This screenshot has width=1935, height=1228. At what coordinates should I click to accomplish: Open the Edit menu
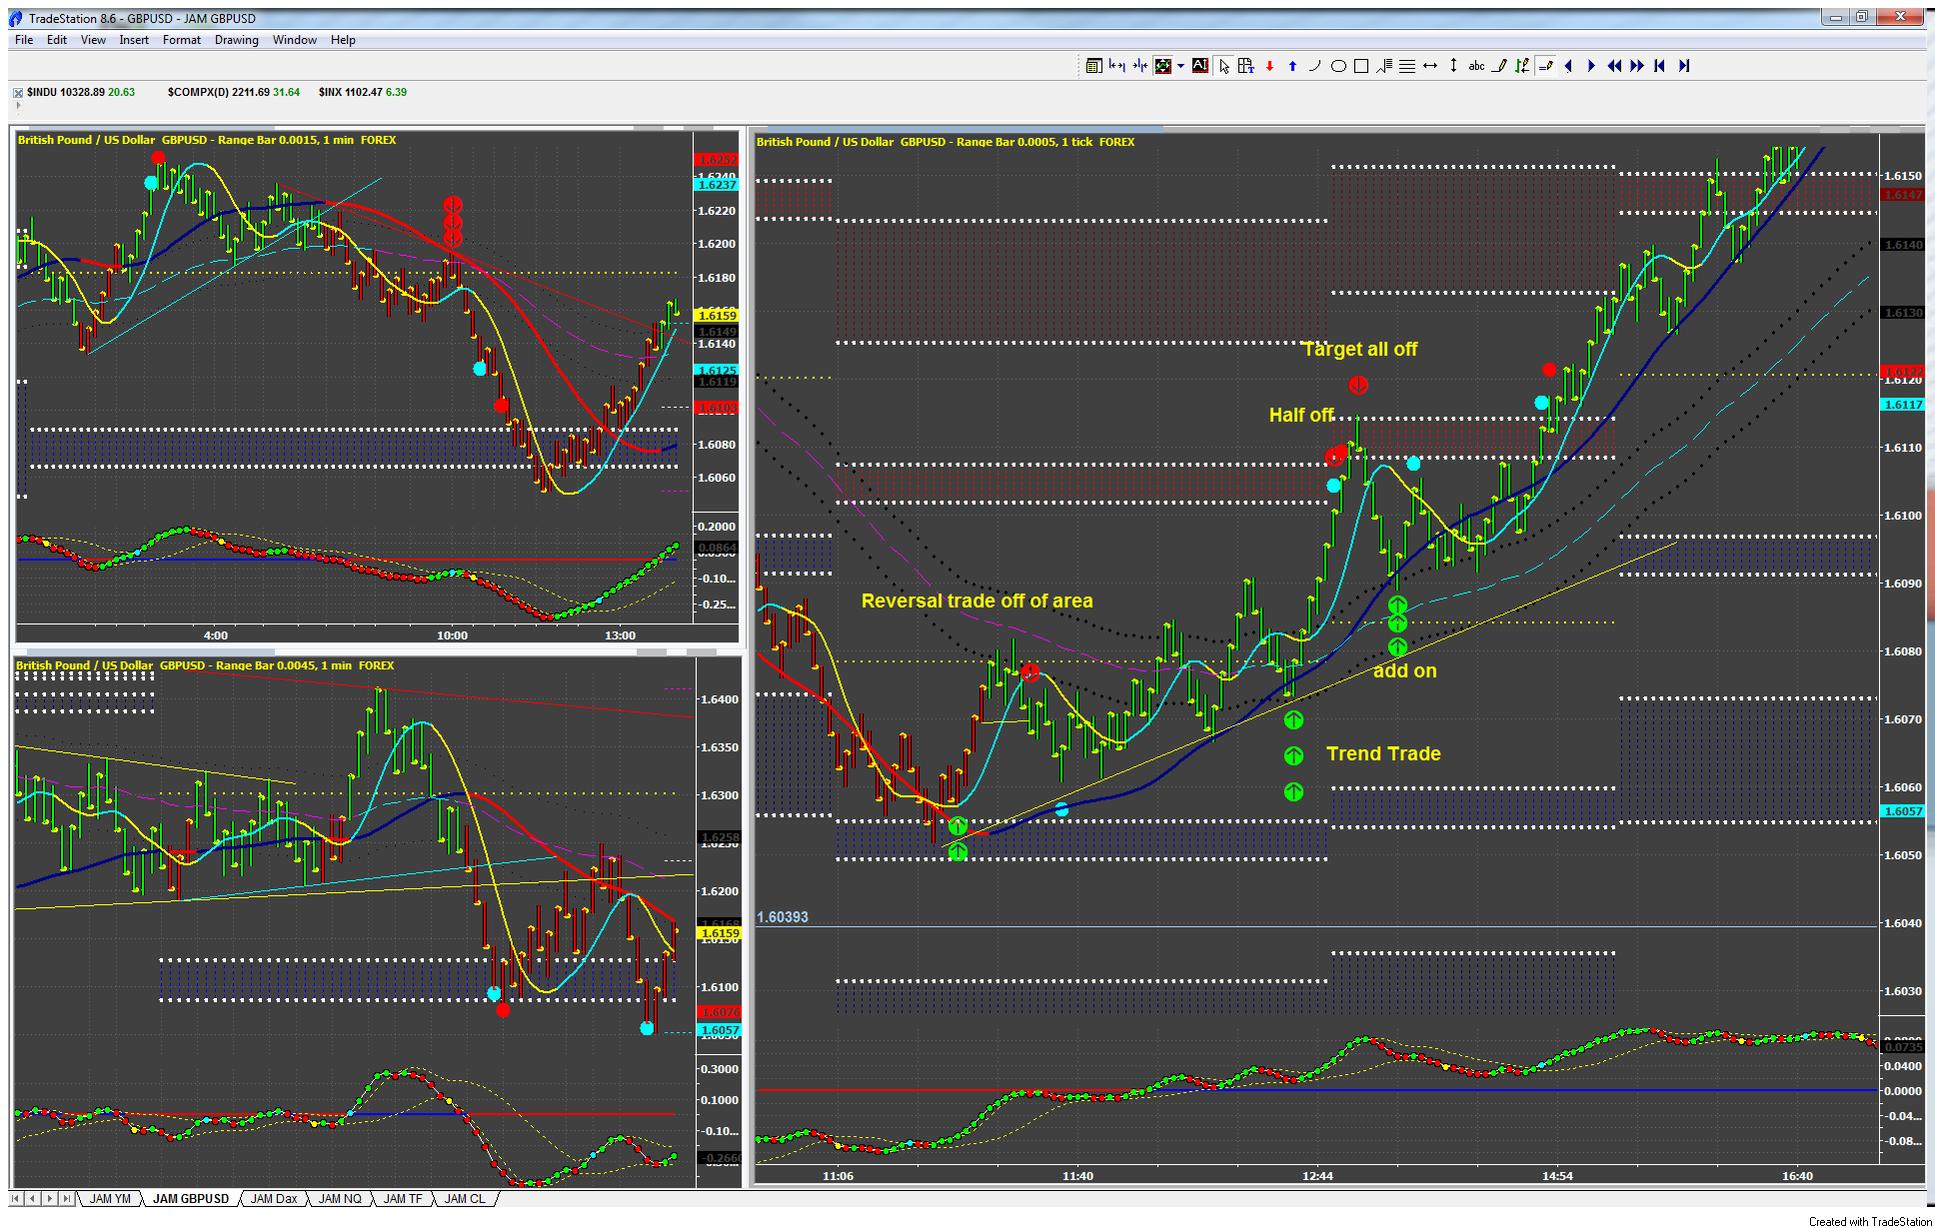coord(57,40)
